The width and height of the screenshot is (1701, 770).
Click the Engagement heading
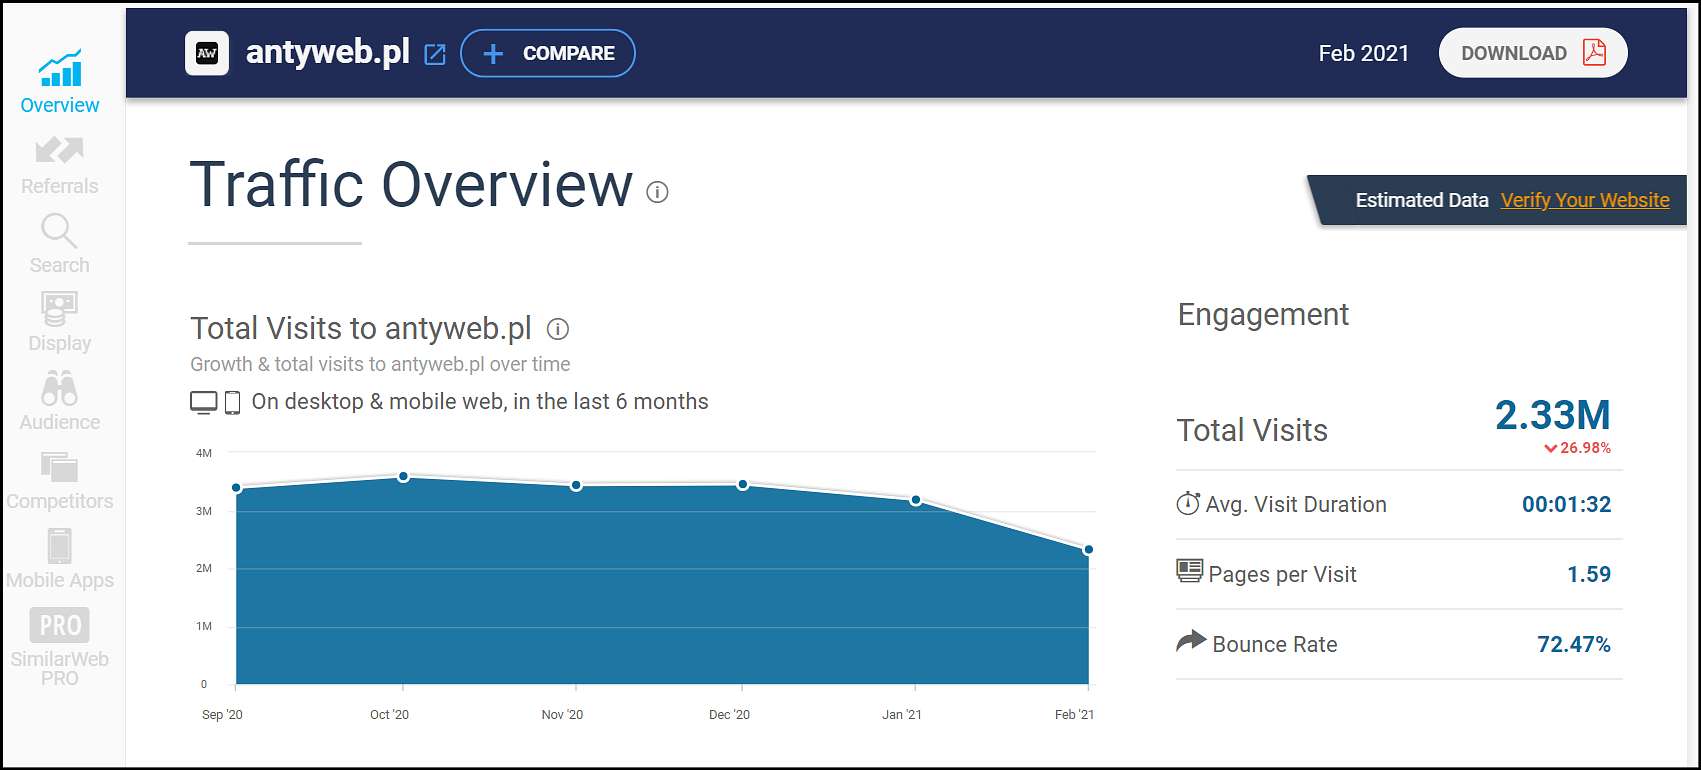(1263, 315)
